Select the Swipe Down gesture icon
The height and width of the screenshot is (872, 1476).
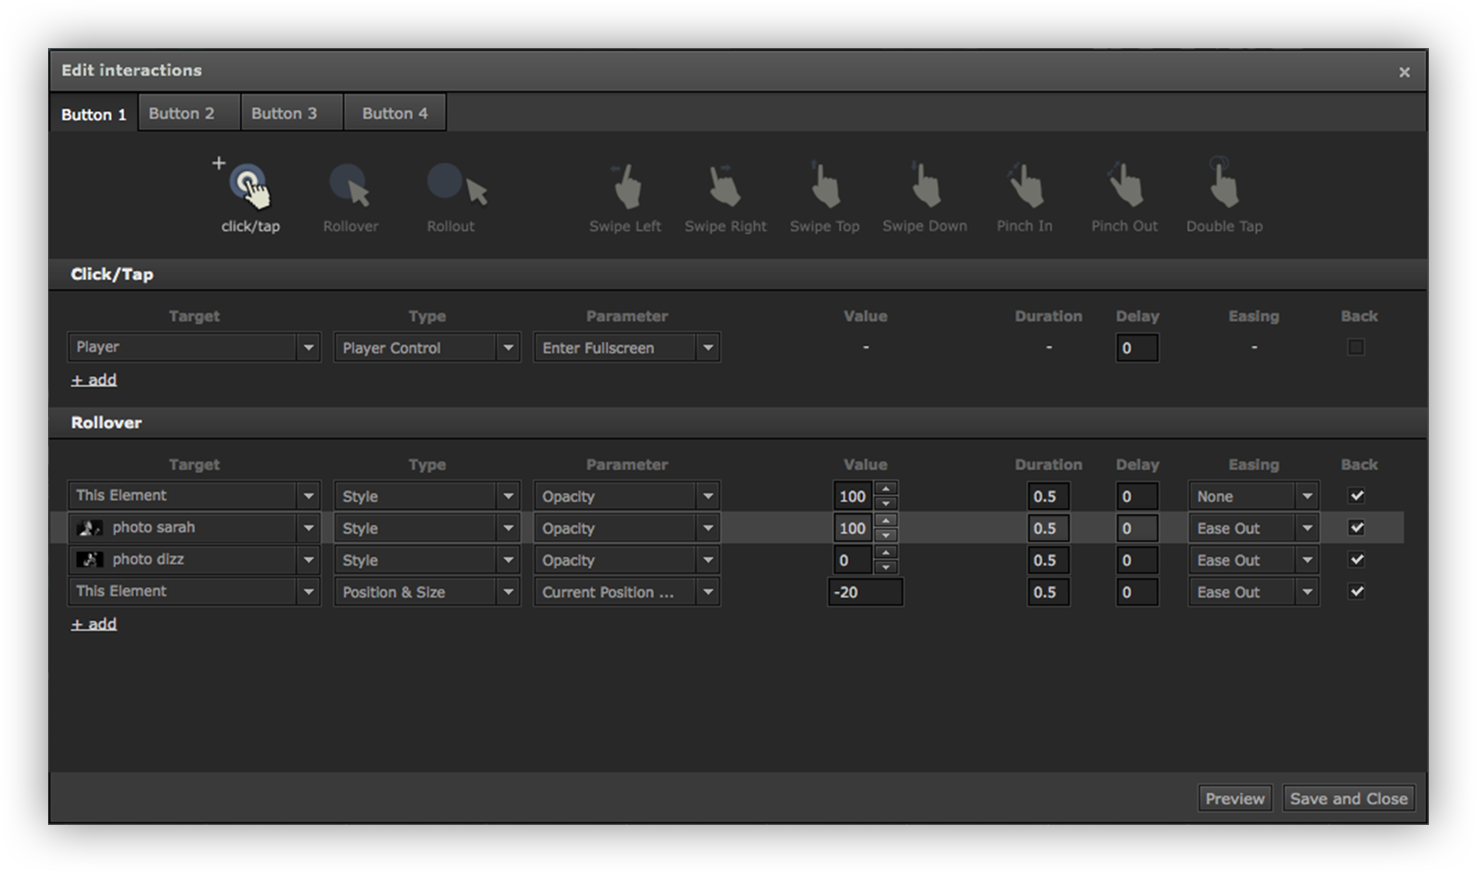click(925, 187)
